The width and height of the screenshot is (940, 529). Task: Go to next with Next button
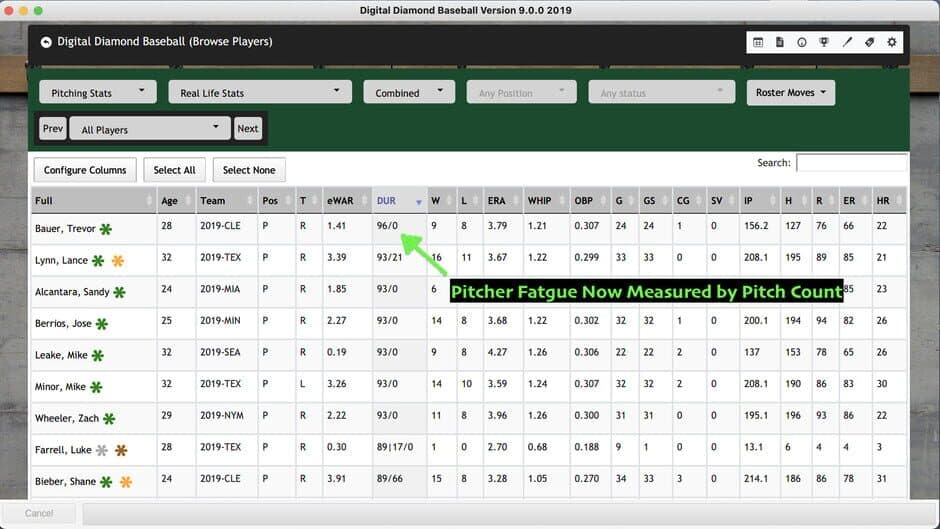(248, 128)
